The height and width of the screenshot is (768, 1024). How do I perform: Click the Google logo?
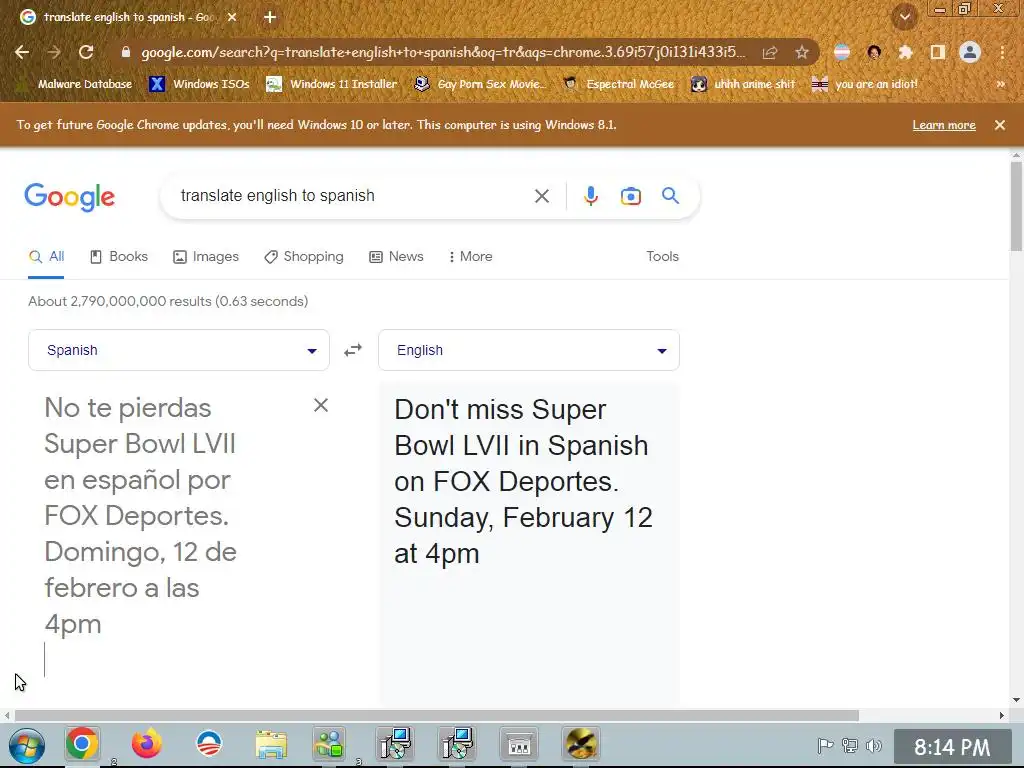[x=70, y=197]
